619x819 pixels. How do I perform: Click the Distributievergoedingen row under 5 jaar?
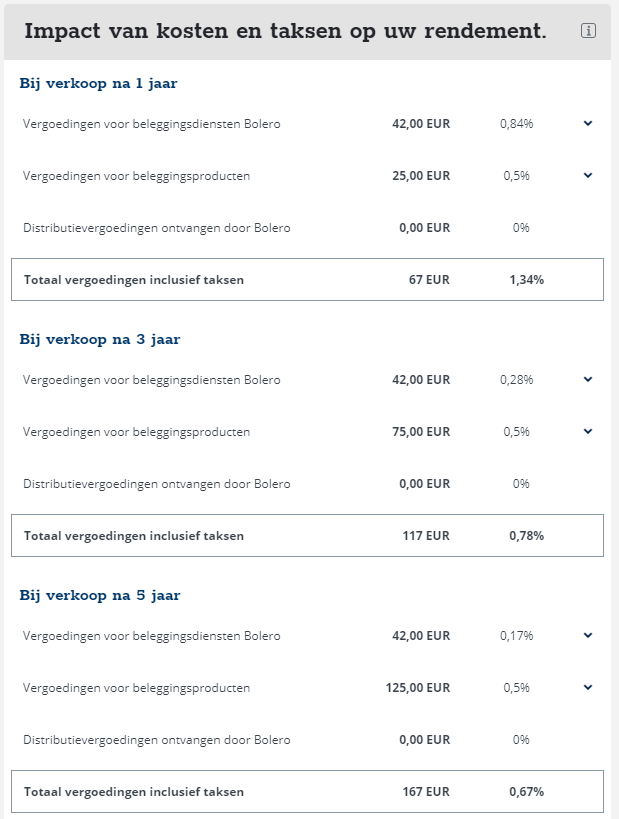(x=307, y=740)
